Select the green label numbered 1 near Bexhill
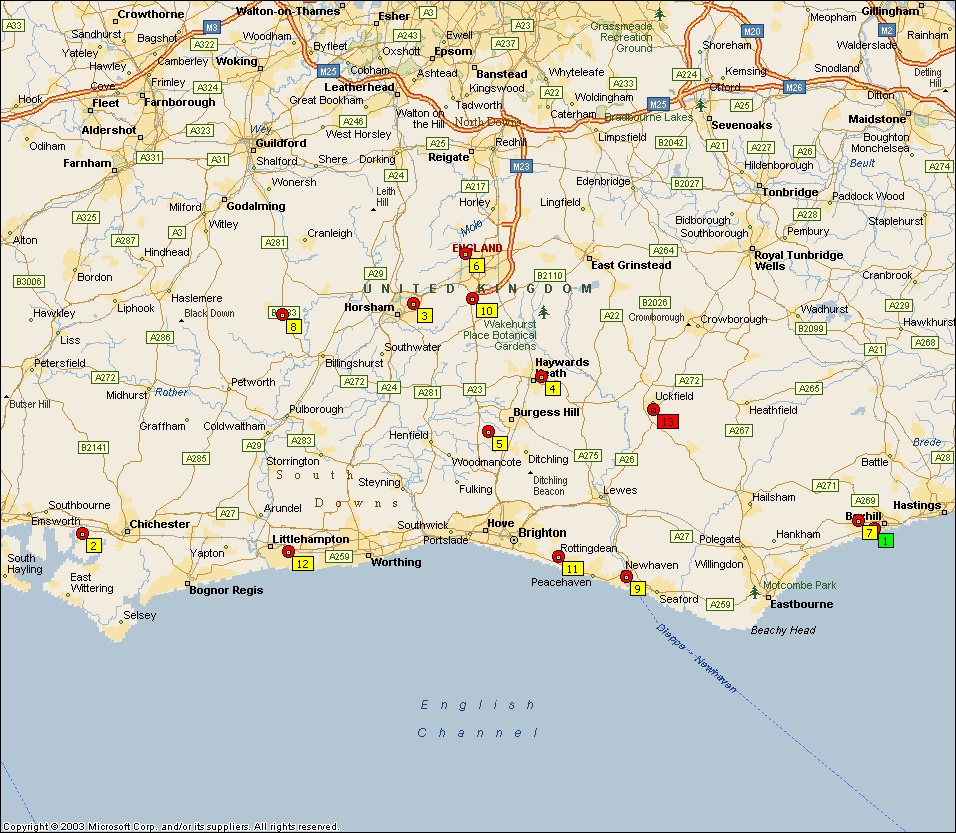This screenshot has width=956, height=833. click(x=885, y=541)
